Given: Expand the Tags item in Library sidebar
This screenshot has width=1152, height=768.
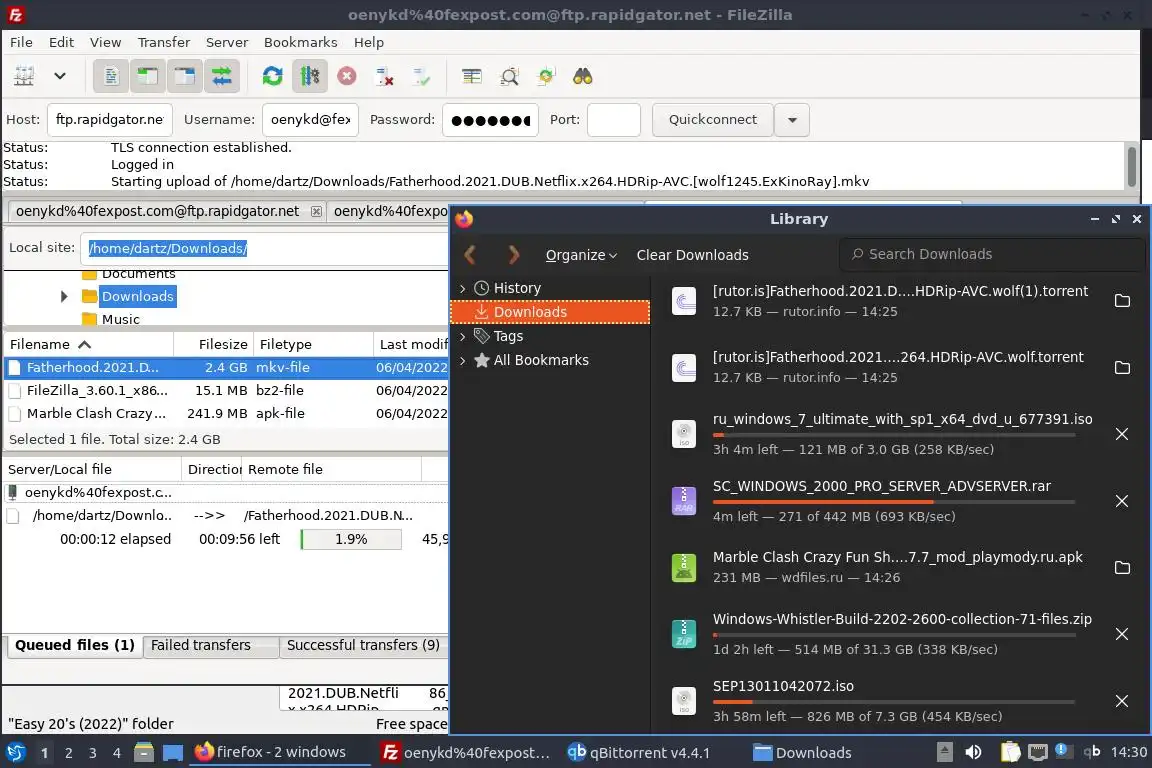Looking at the screenshot, I should click(x=462, y=337).
